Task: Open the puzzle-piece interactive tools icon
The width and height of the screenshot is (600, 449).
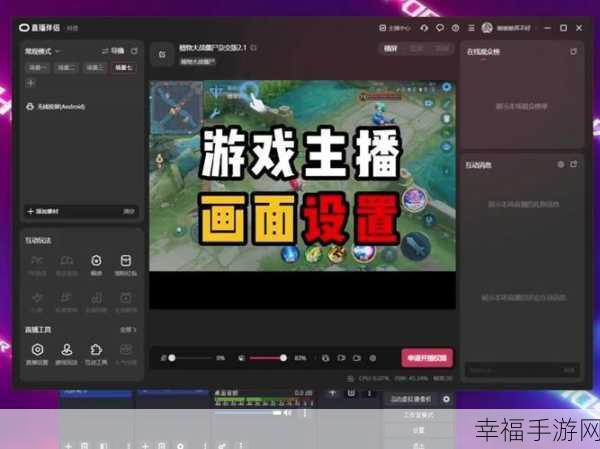Action: 96,354
